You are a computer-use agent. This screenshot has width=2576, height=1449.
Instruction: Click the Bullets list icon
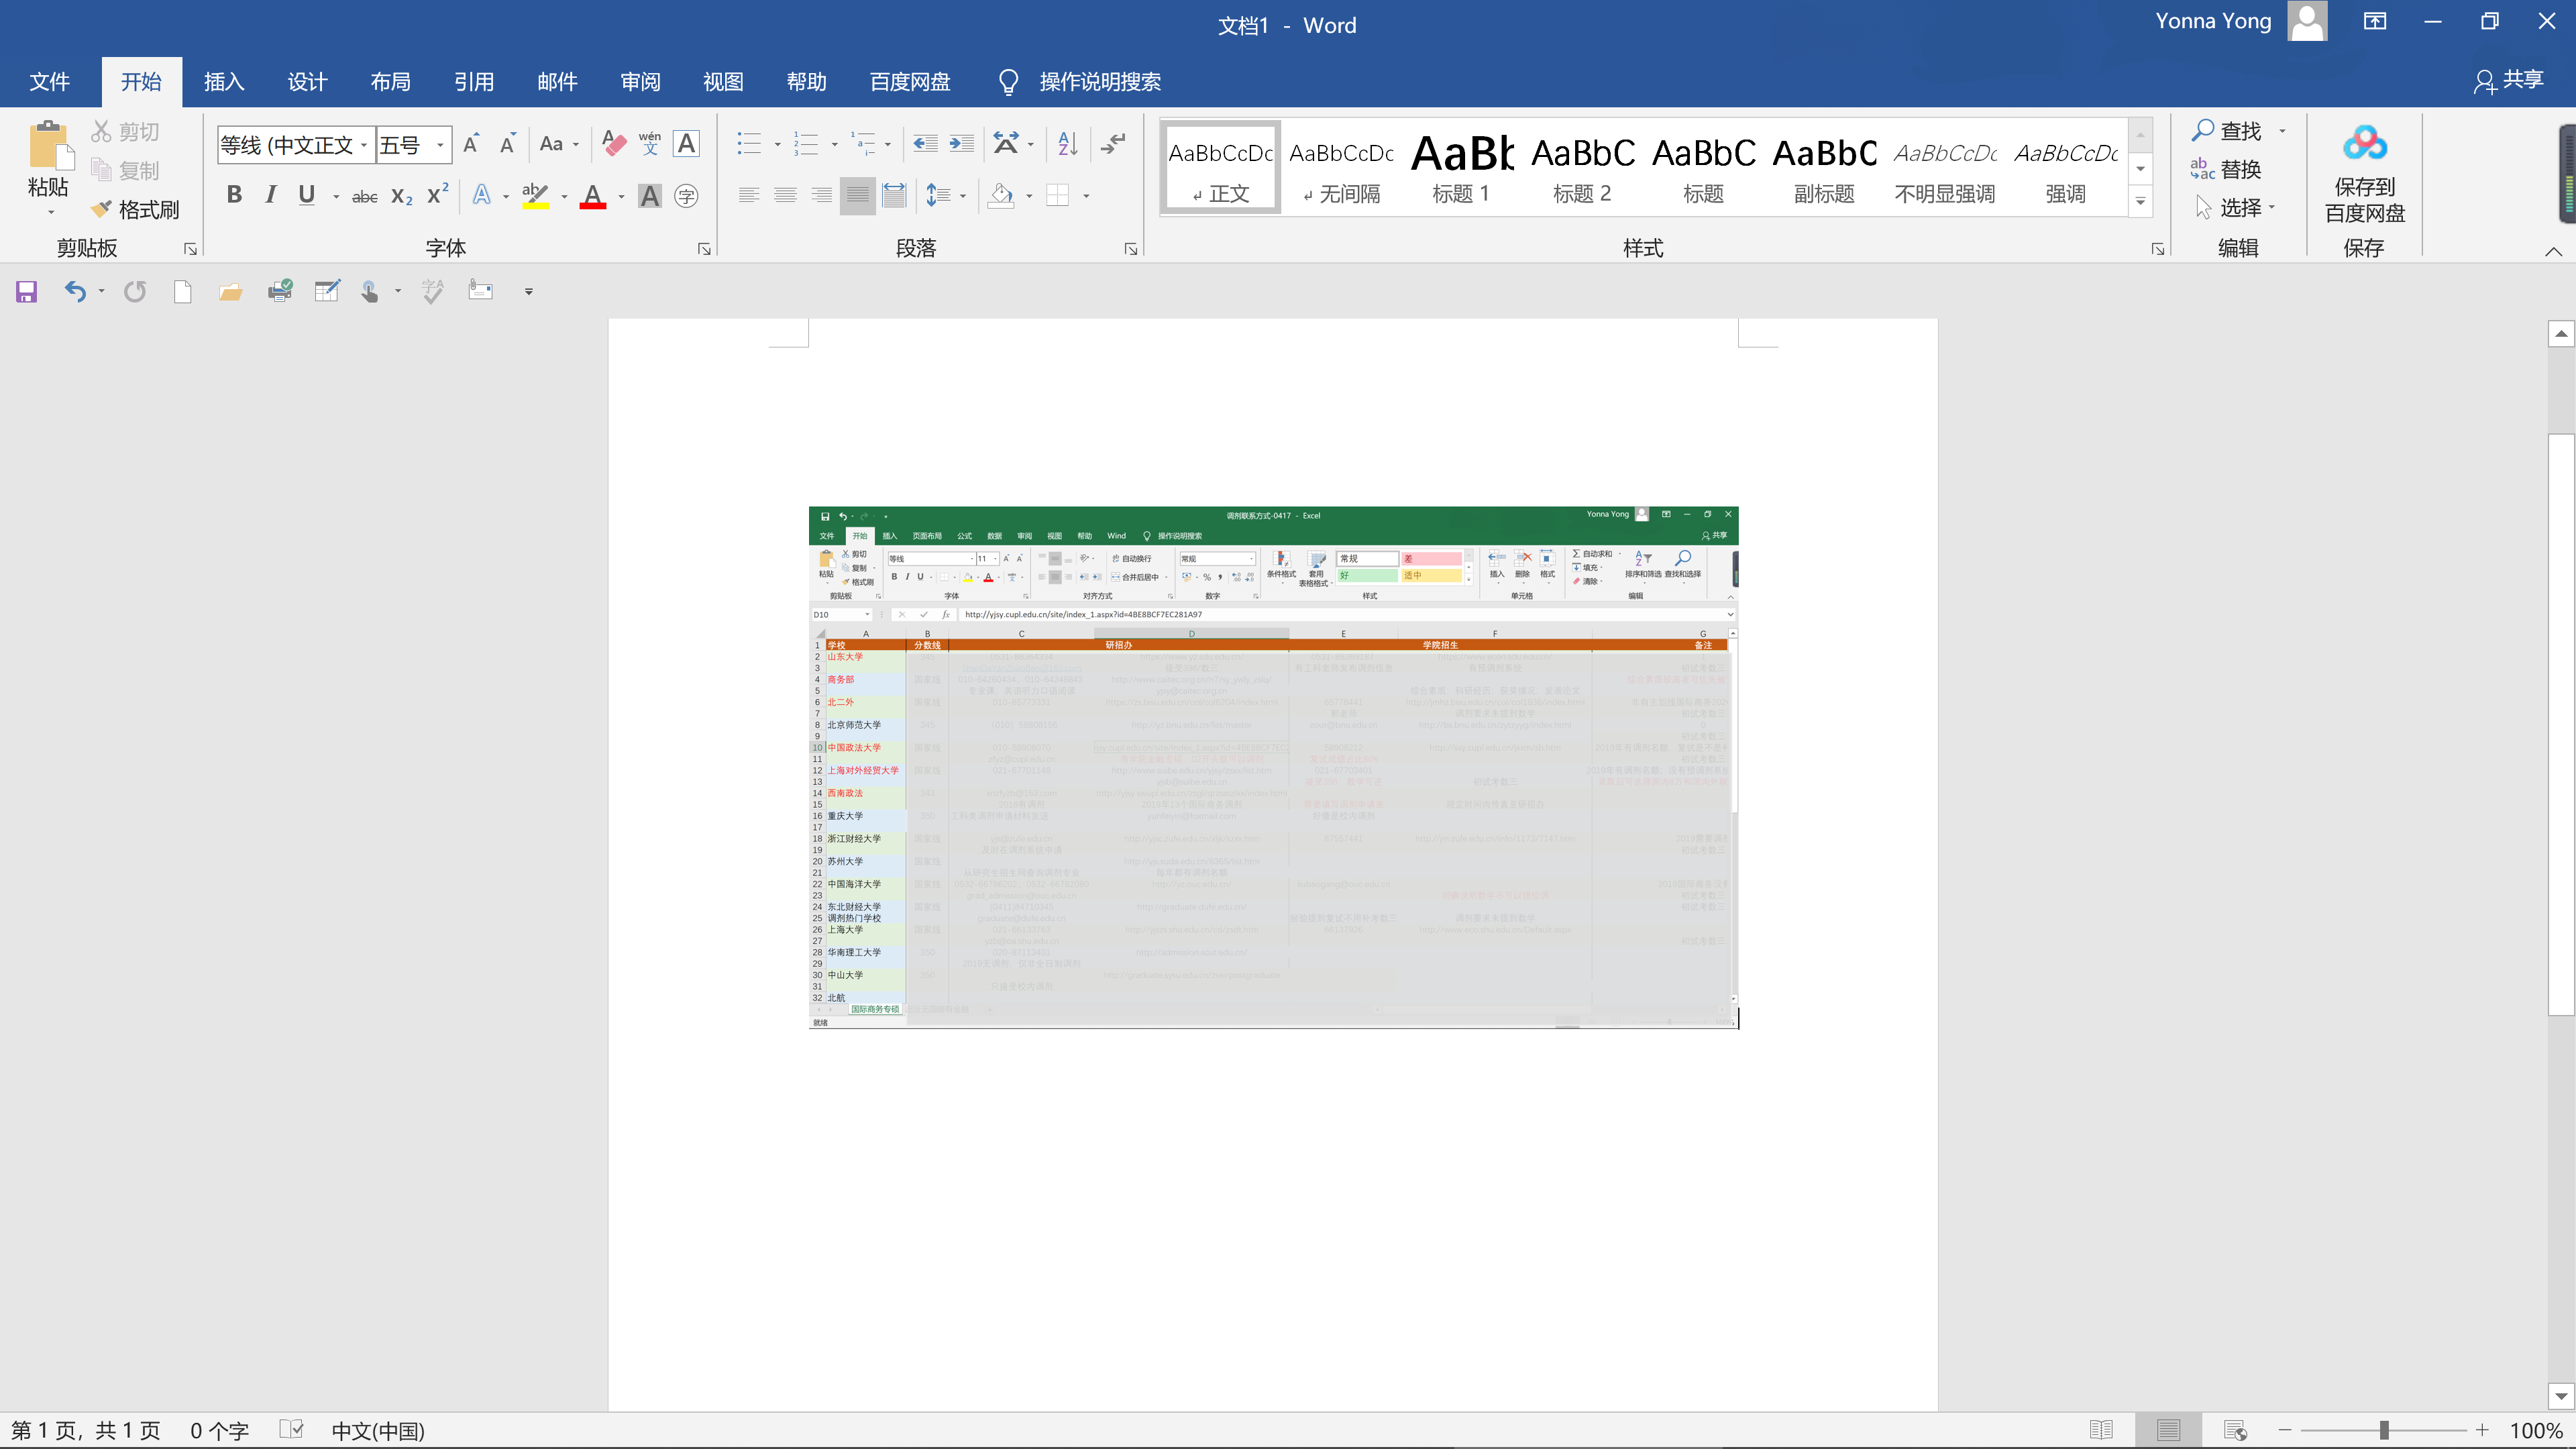pyautogui.click(x=749, y=144)
